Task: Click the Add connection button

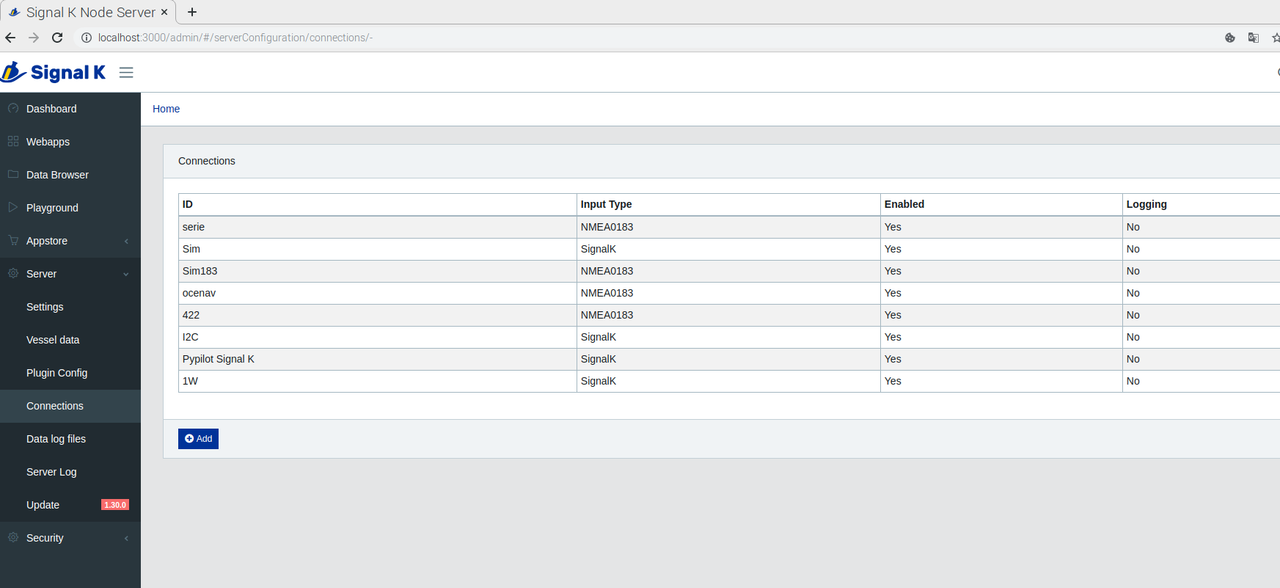Action: pyautogui.click(x=198, y=438)
